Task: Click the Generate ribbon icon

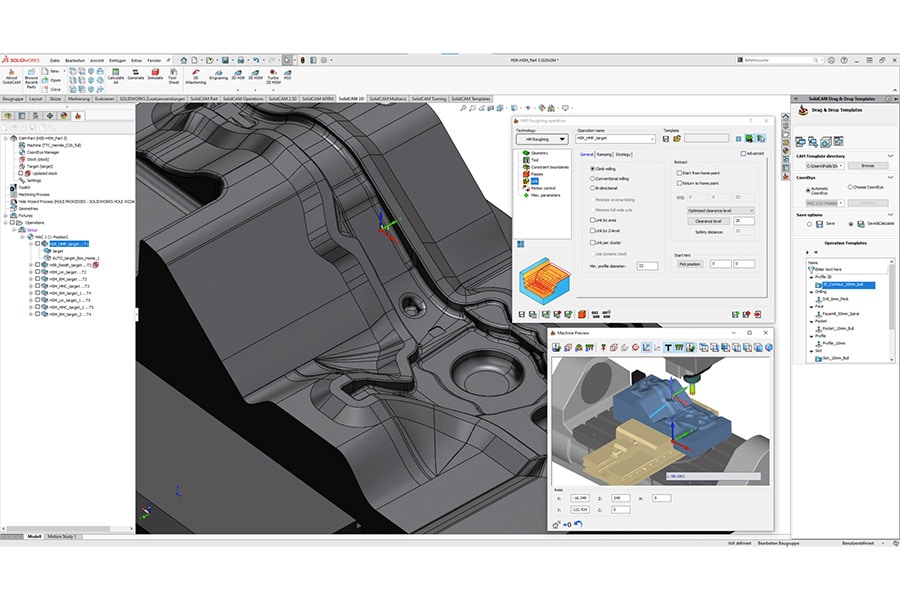Action: pos(135,74)
